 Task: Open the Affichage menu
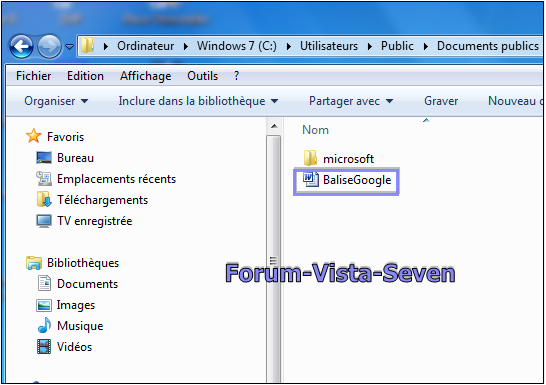(146, 76)
